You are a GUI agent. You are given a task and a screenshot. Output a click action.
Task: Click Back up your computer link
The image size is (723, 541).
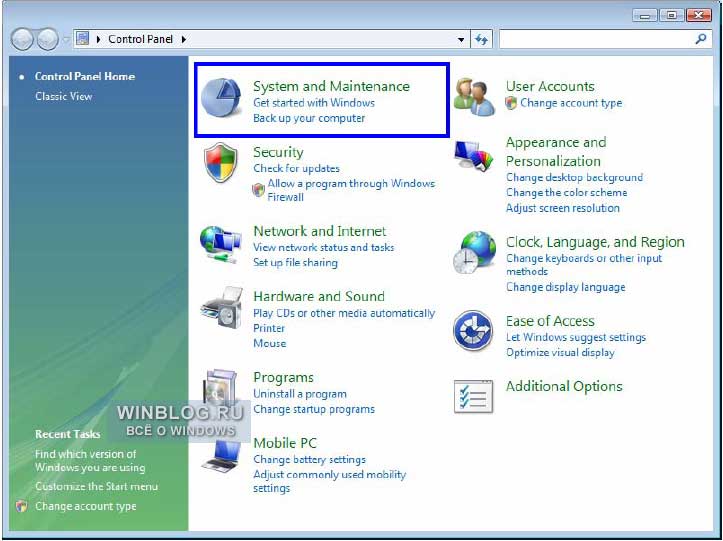(x=309, y=118)
